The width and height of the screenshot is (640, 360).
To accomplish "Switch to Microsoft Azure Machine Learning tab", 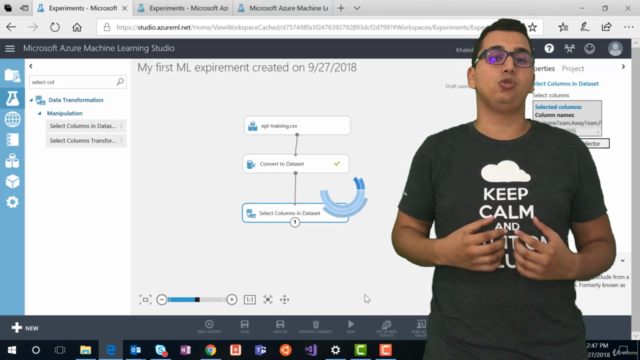I will pos(283,8).
